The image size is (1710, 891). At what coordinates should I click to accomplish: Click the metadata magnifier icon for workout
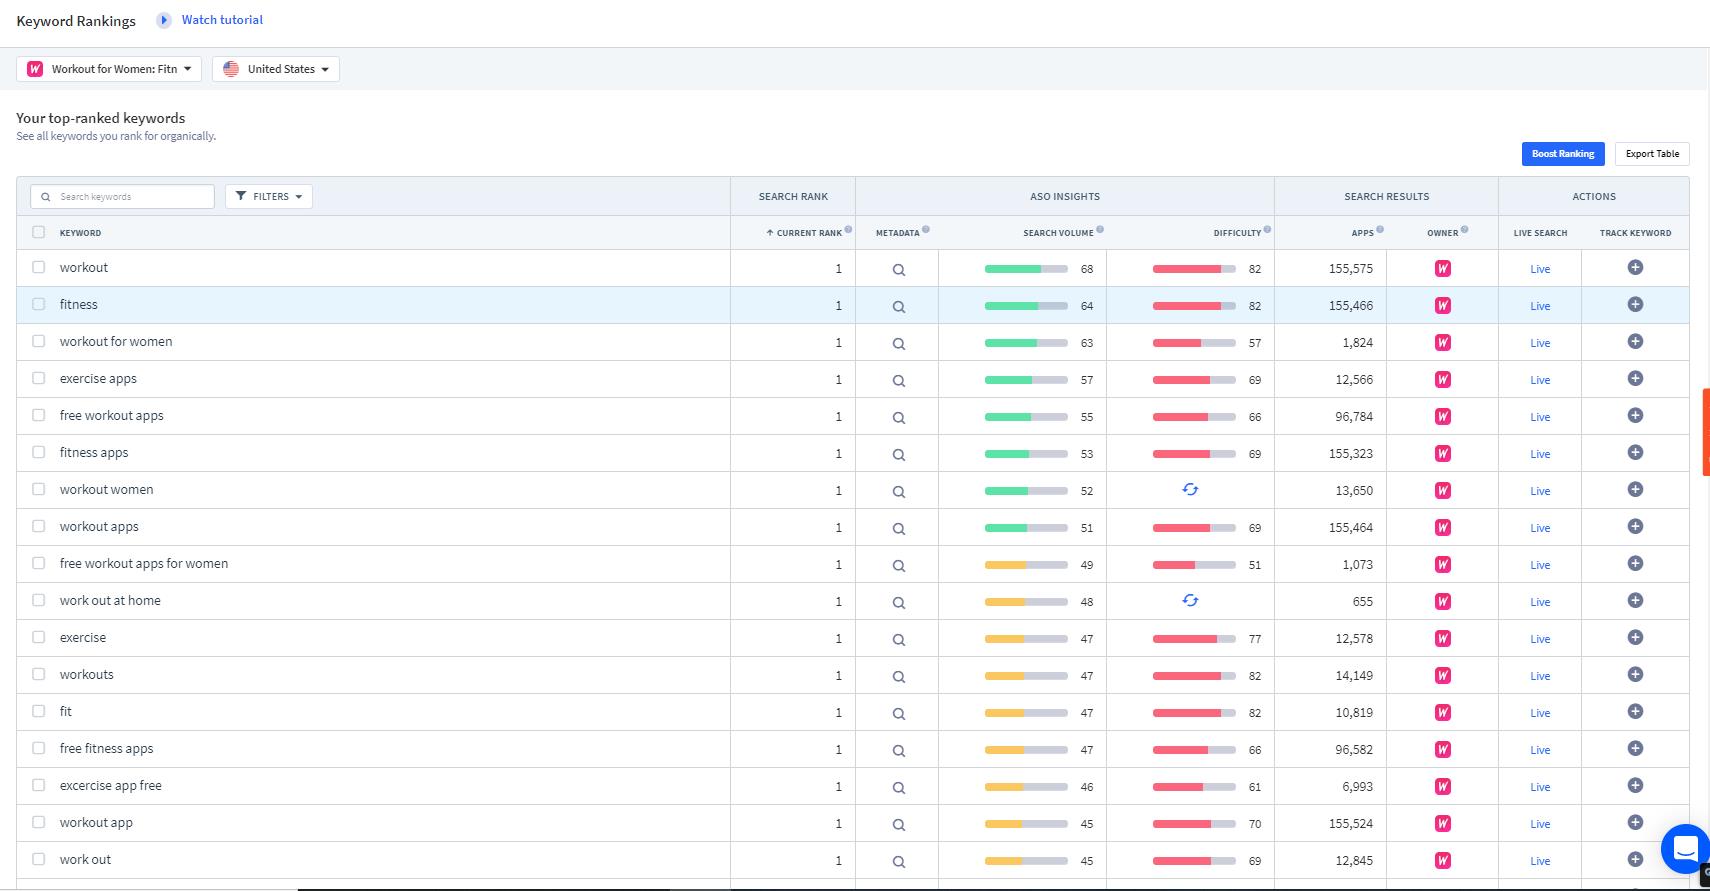tap(898, 269)
